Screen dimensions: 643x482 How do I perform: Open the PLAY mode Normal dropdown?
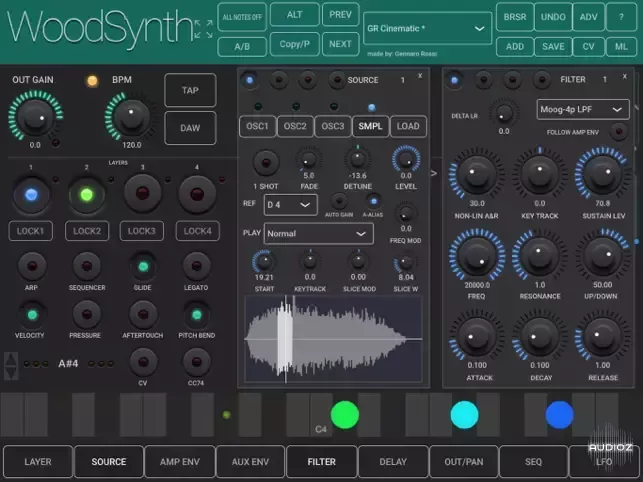click(318, 233)
